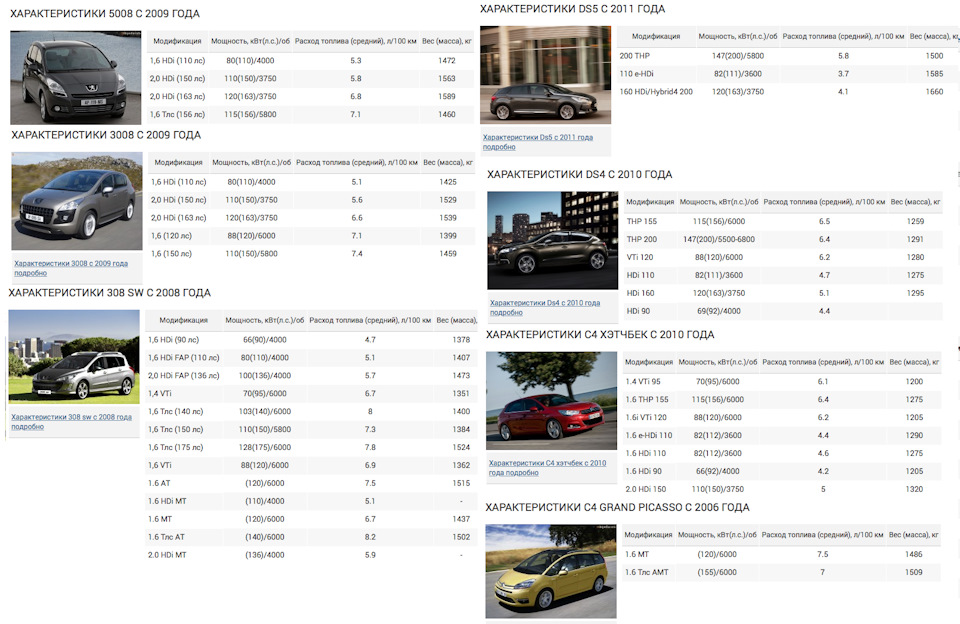Select '1,4 VTi' modification in 308 SW table
Image resolution: width=960 pixels, height=624 pixels.
click(x=160, y=394)
